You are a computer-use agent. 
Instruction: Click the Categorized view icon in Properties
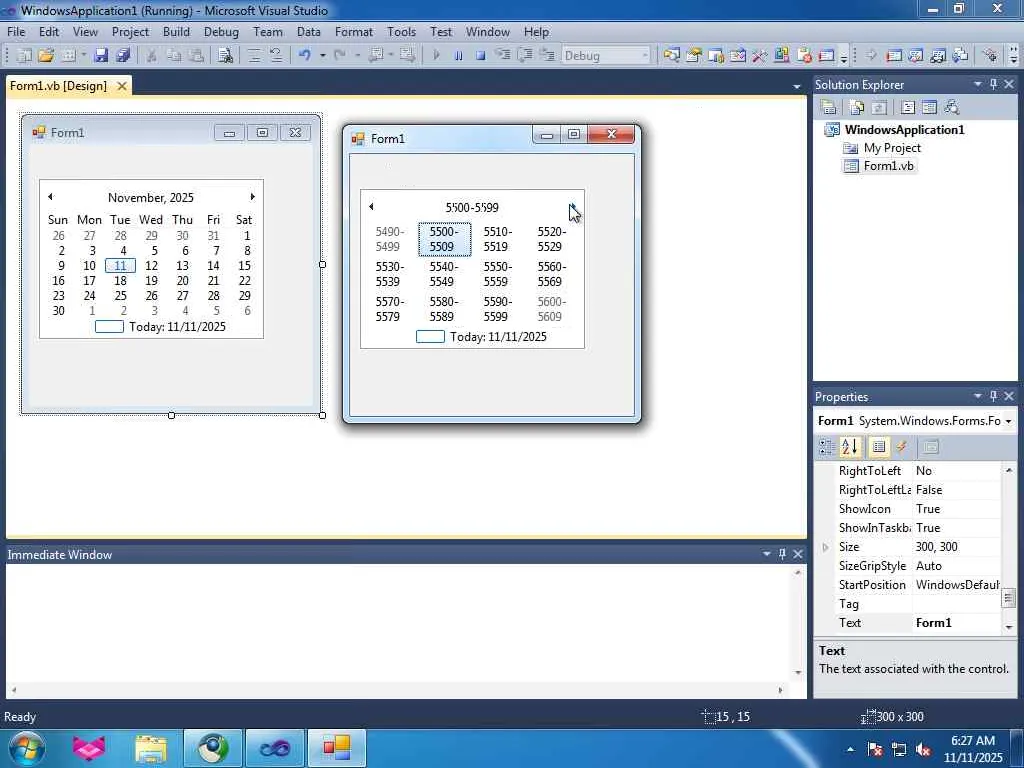point(826,447)
